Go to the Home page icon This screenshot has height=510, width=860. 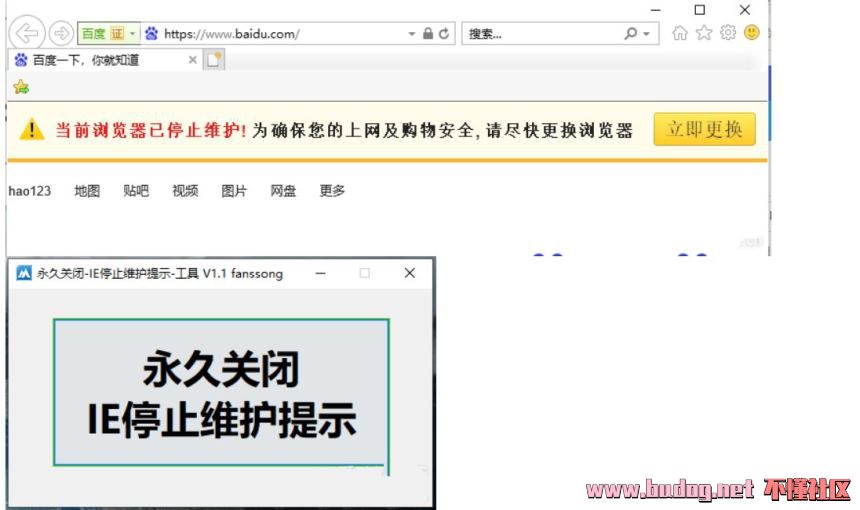(680, 33)
